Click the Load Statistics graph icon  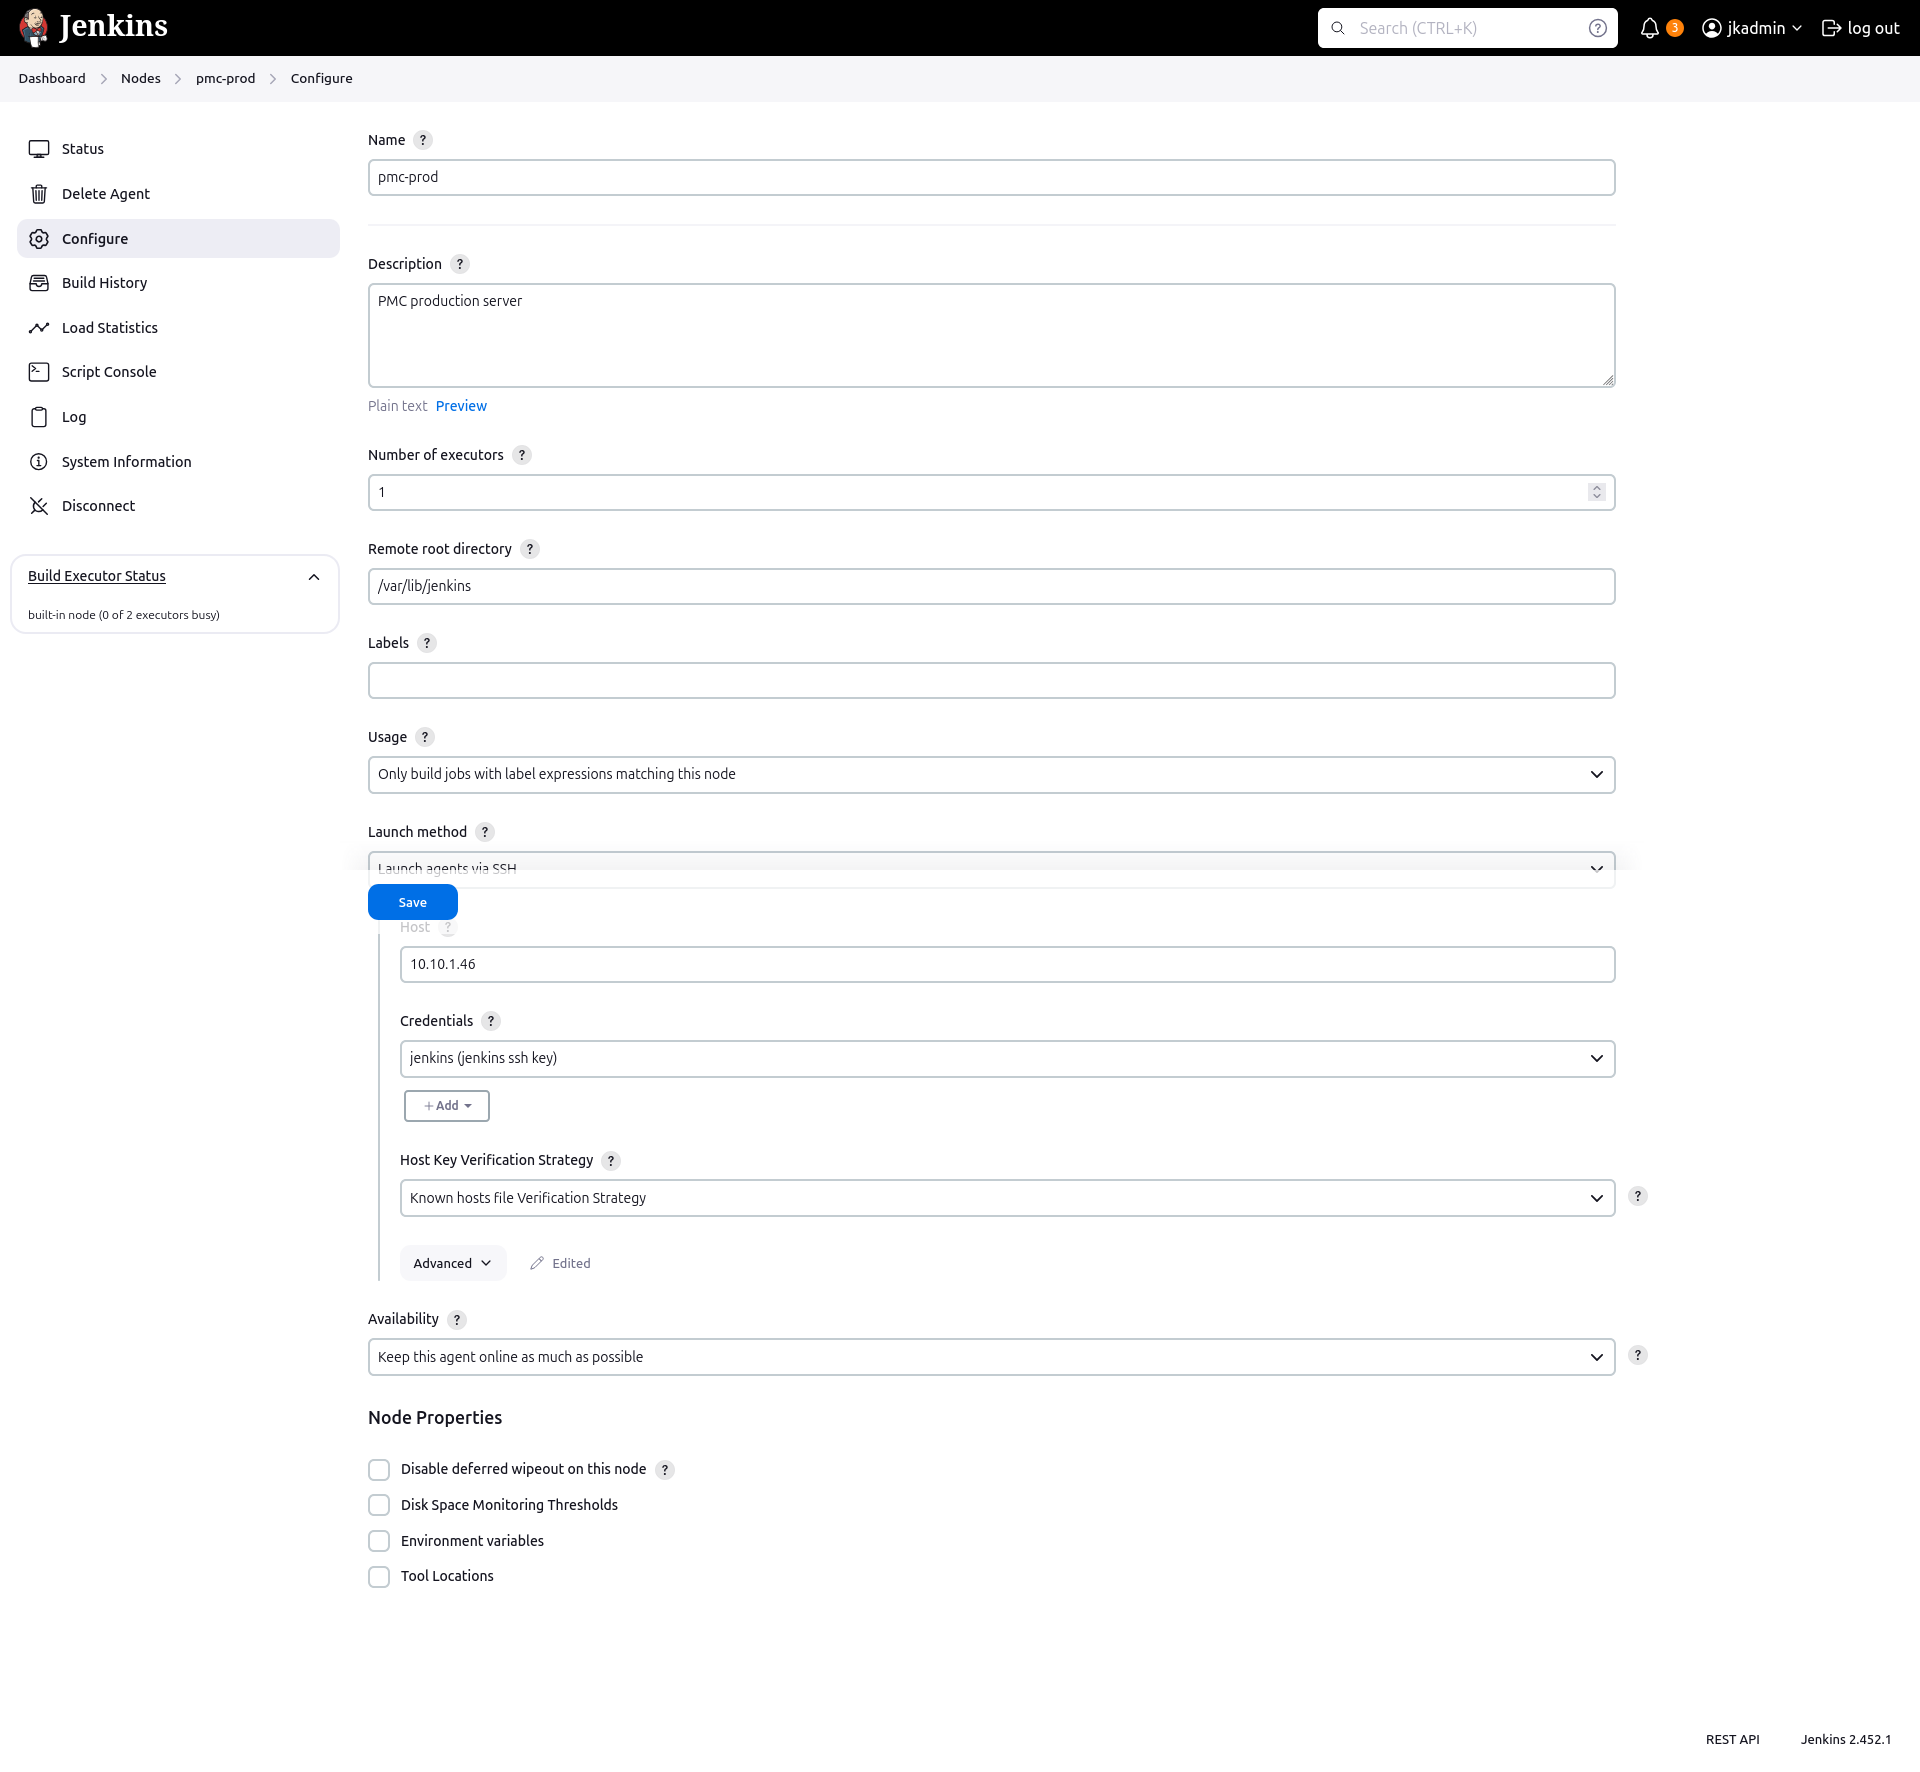pos(39,328)
